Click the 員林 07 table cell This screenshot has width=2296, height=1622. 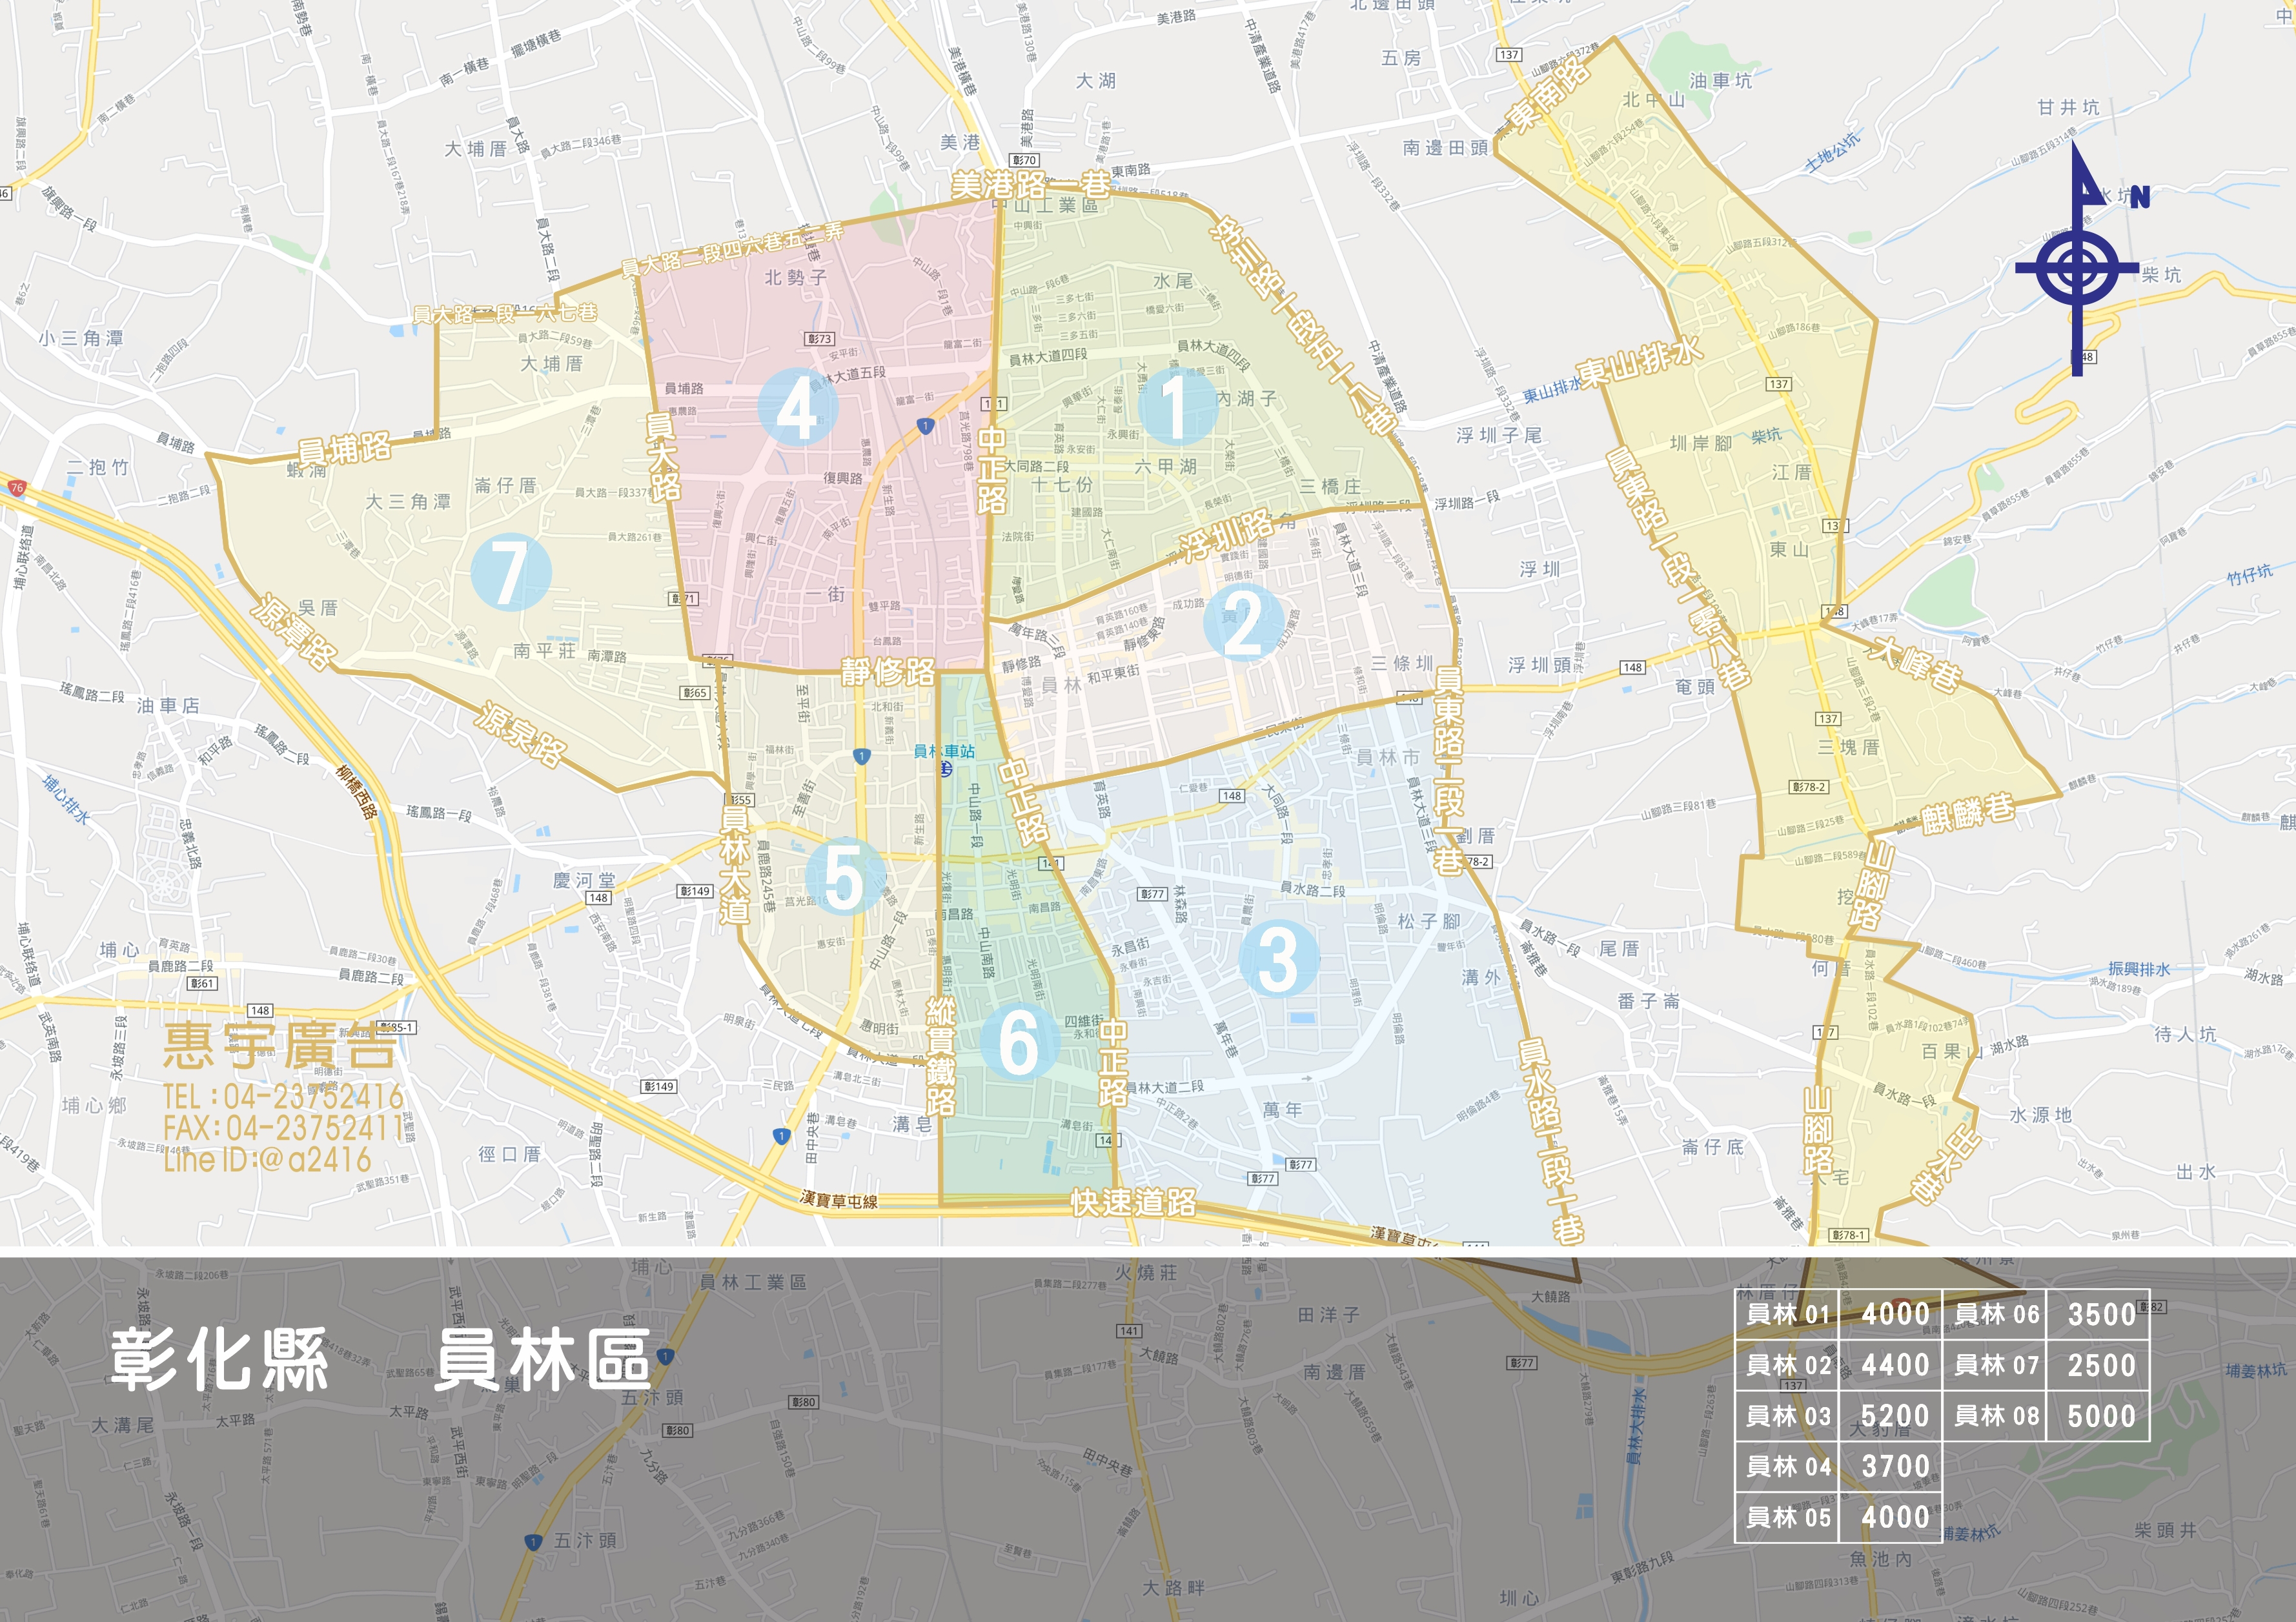[1996, 1365]
